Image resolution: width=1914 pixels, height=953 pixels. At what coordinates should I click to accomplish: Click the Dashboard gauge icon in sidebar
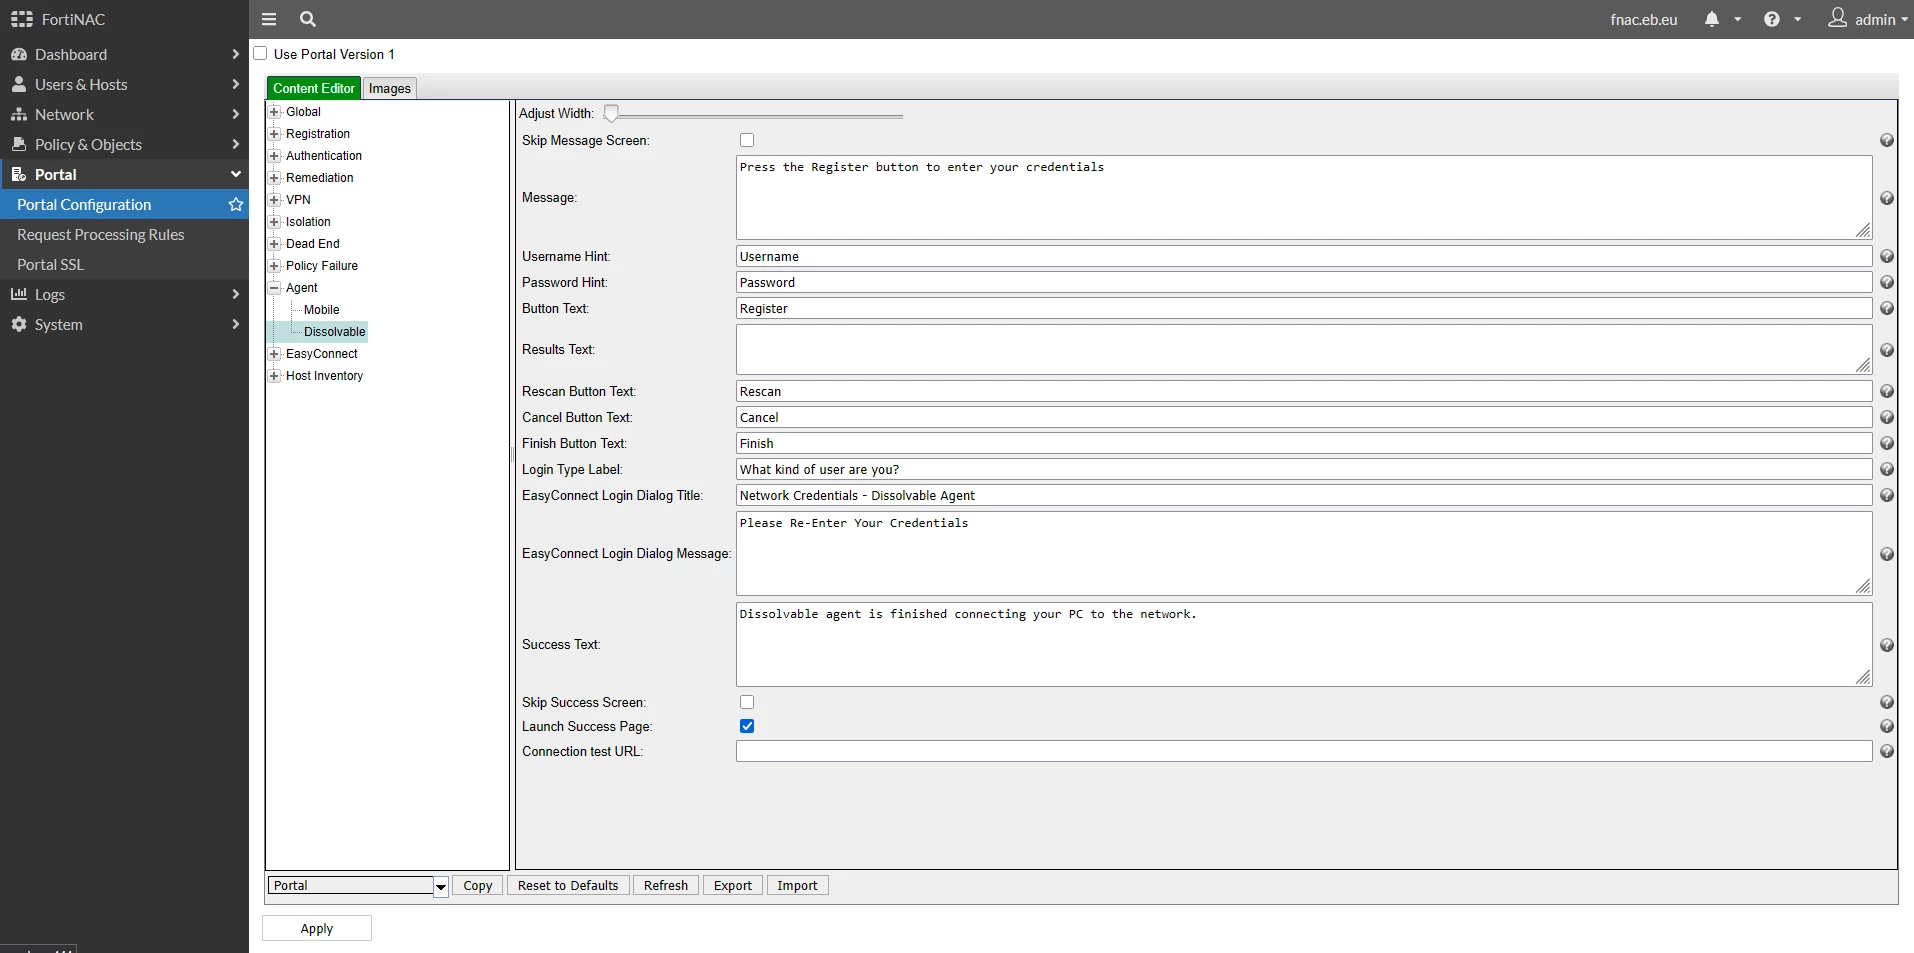pos(19,54)
